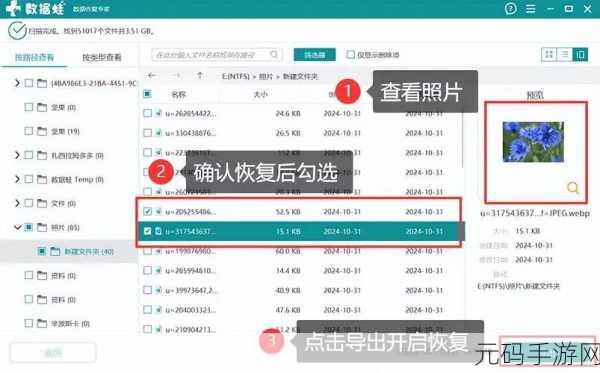Expand the {4BA986E3-21BA-4451 tree node
The image size is (600, 373).
(16, 83)
